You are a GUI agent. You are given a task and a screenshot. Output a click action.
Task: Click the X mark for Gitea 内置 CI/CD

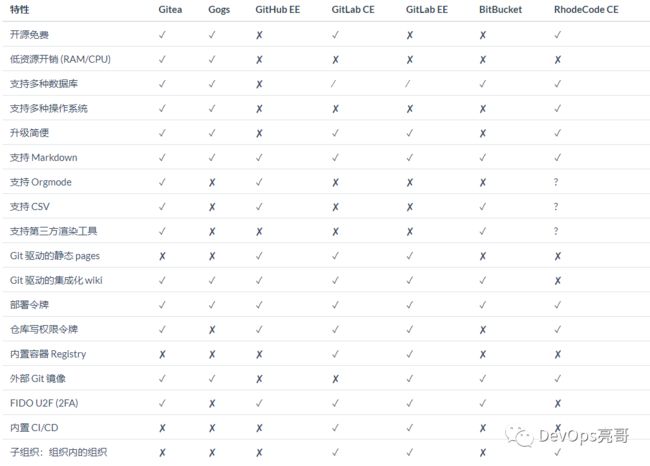click(162, 428)
